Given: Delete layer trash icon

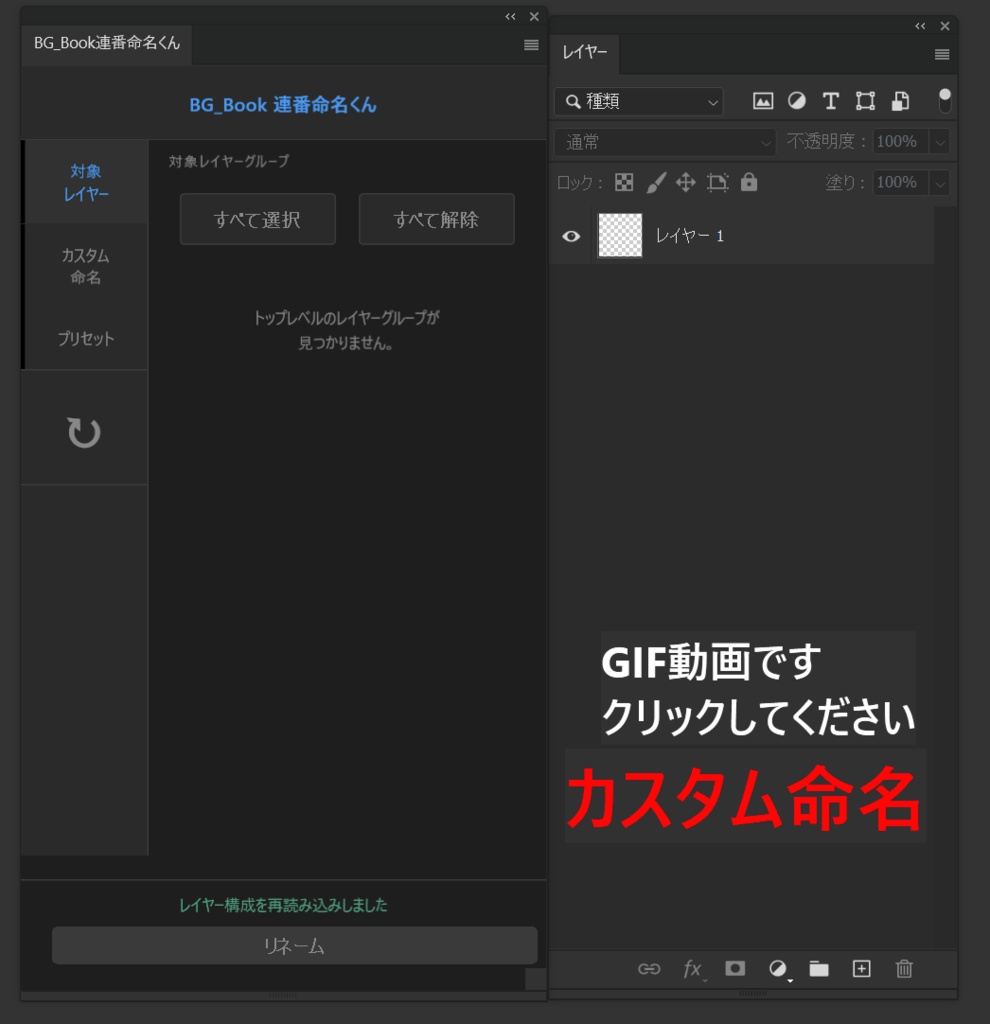Looking at the screenshot, I should click(x=904, y=968).
